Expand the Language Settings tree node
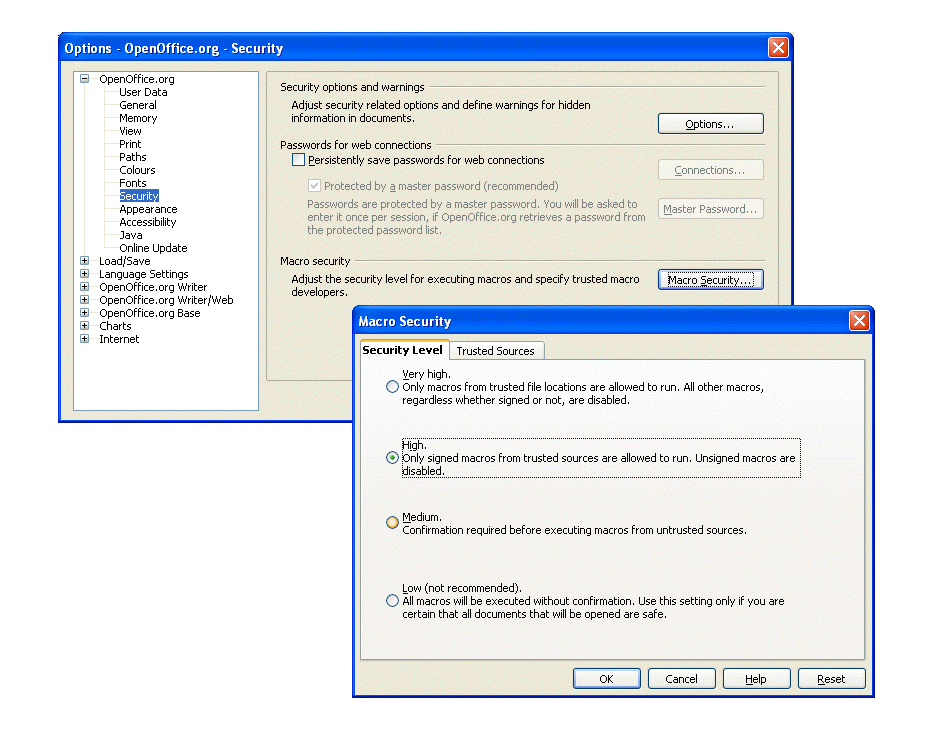 pos(85,274)
